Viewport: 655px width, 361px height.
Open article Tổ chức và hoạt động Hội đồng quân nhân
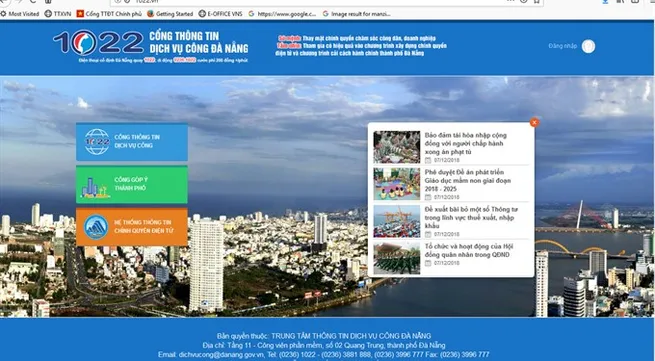469,250
